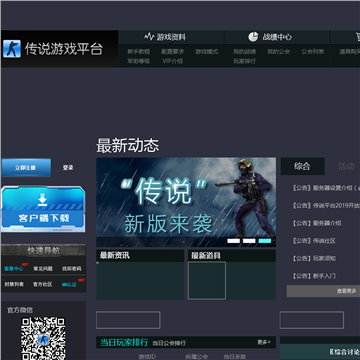Select the first banner slide indicator
This screenshot has width=360, height=360.
pyautogui.click(x=234, y=241)
